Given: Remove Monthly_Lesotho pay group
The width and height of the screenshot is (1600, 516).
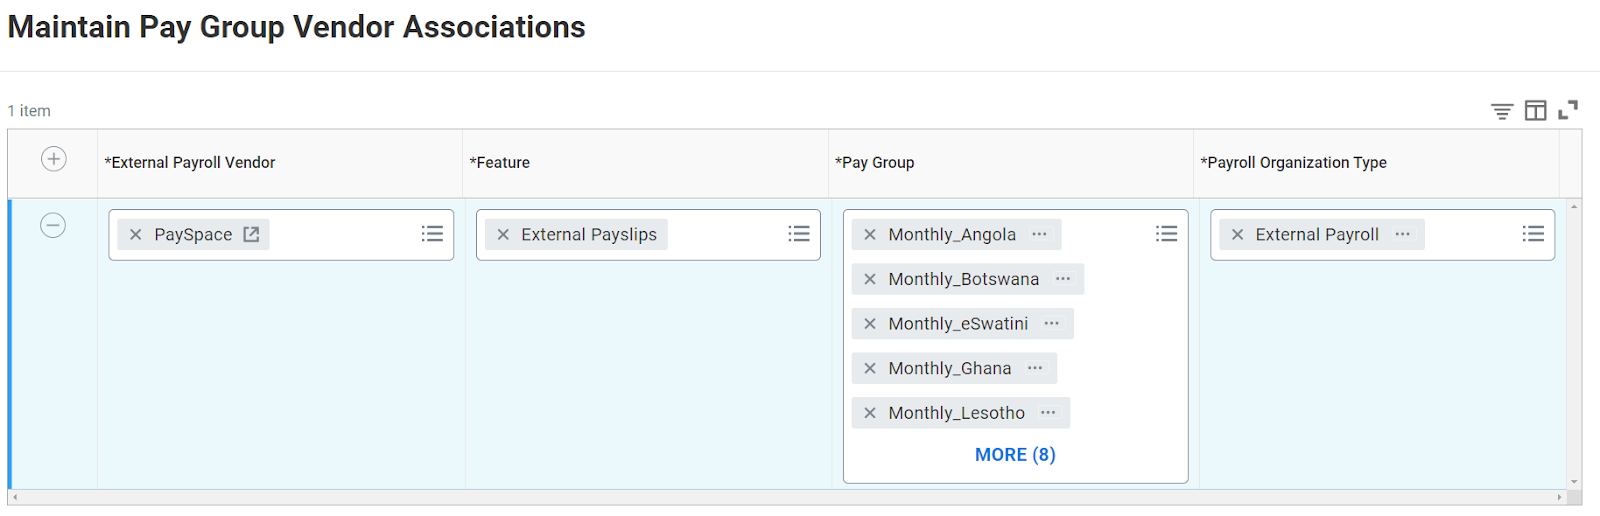Looking at the screenshot, I should [870, 413].
